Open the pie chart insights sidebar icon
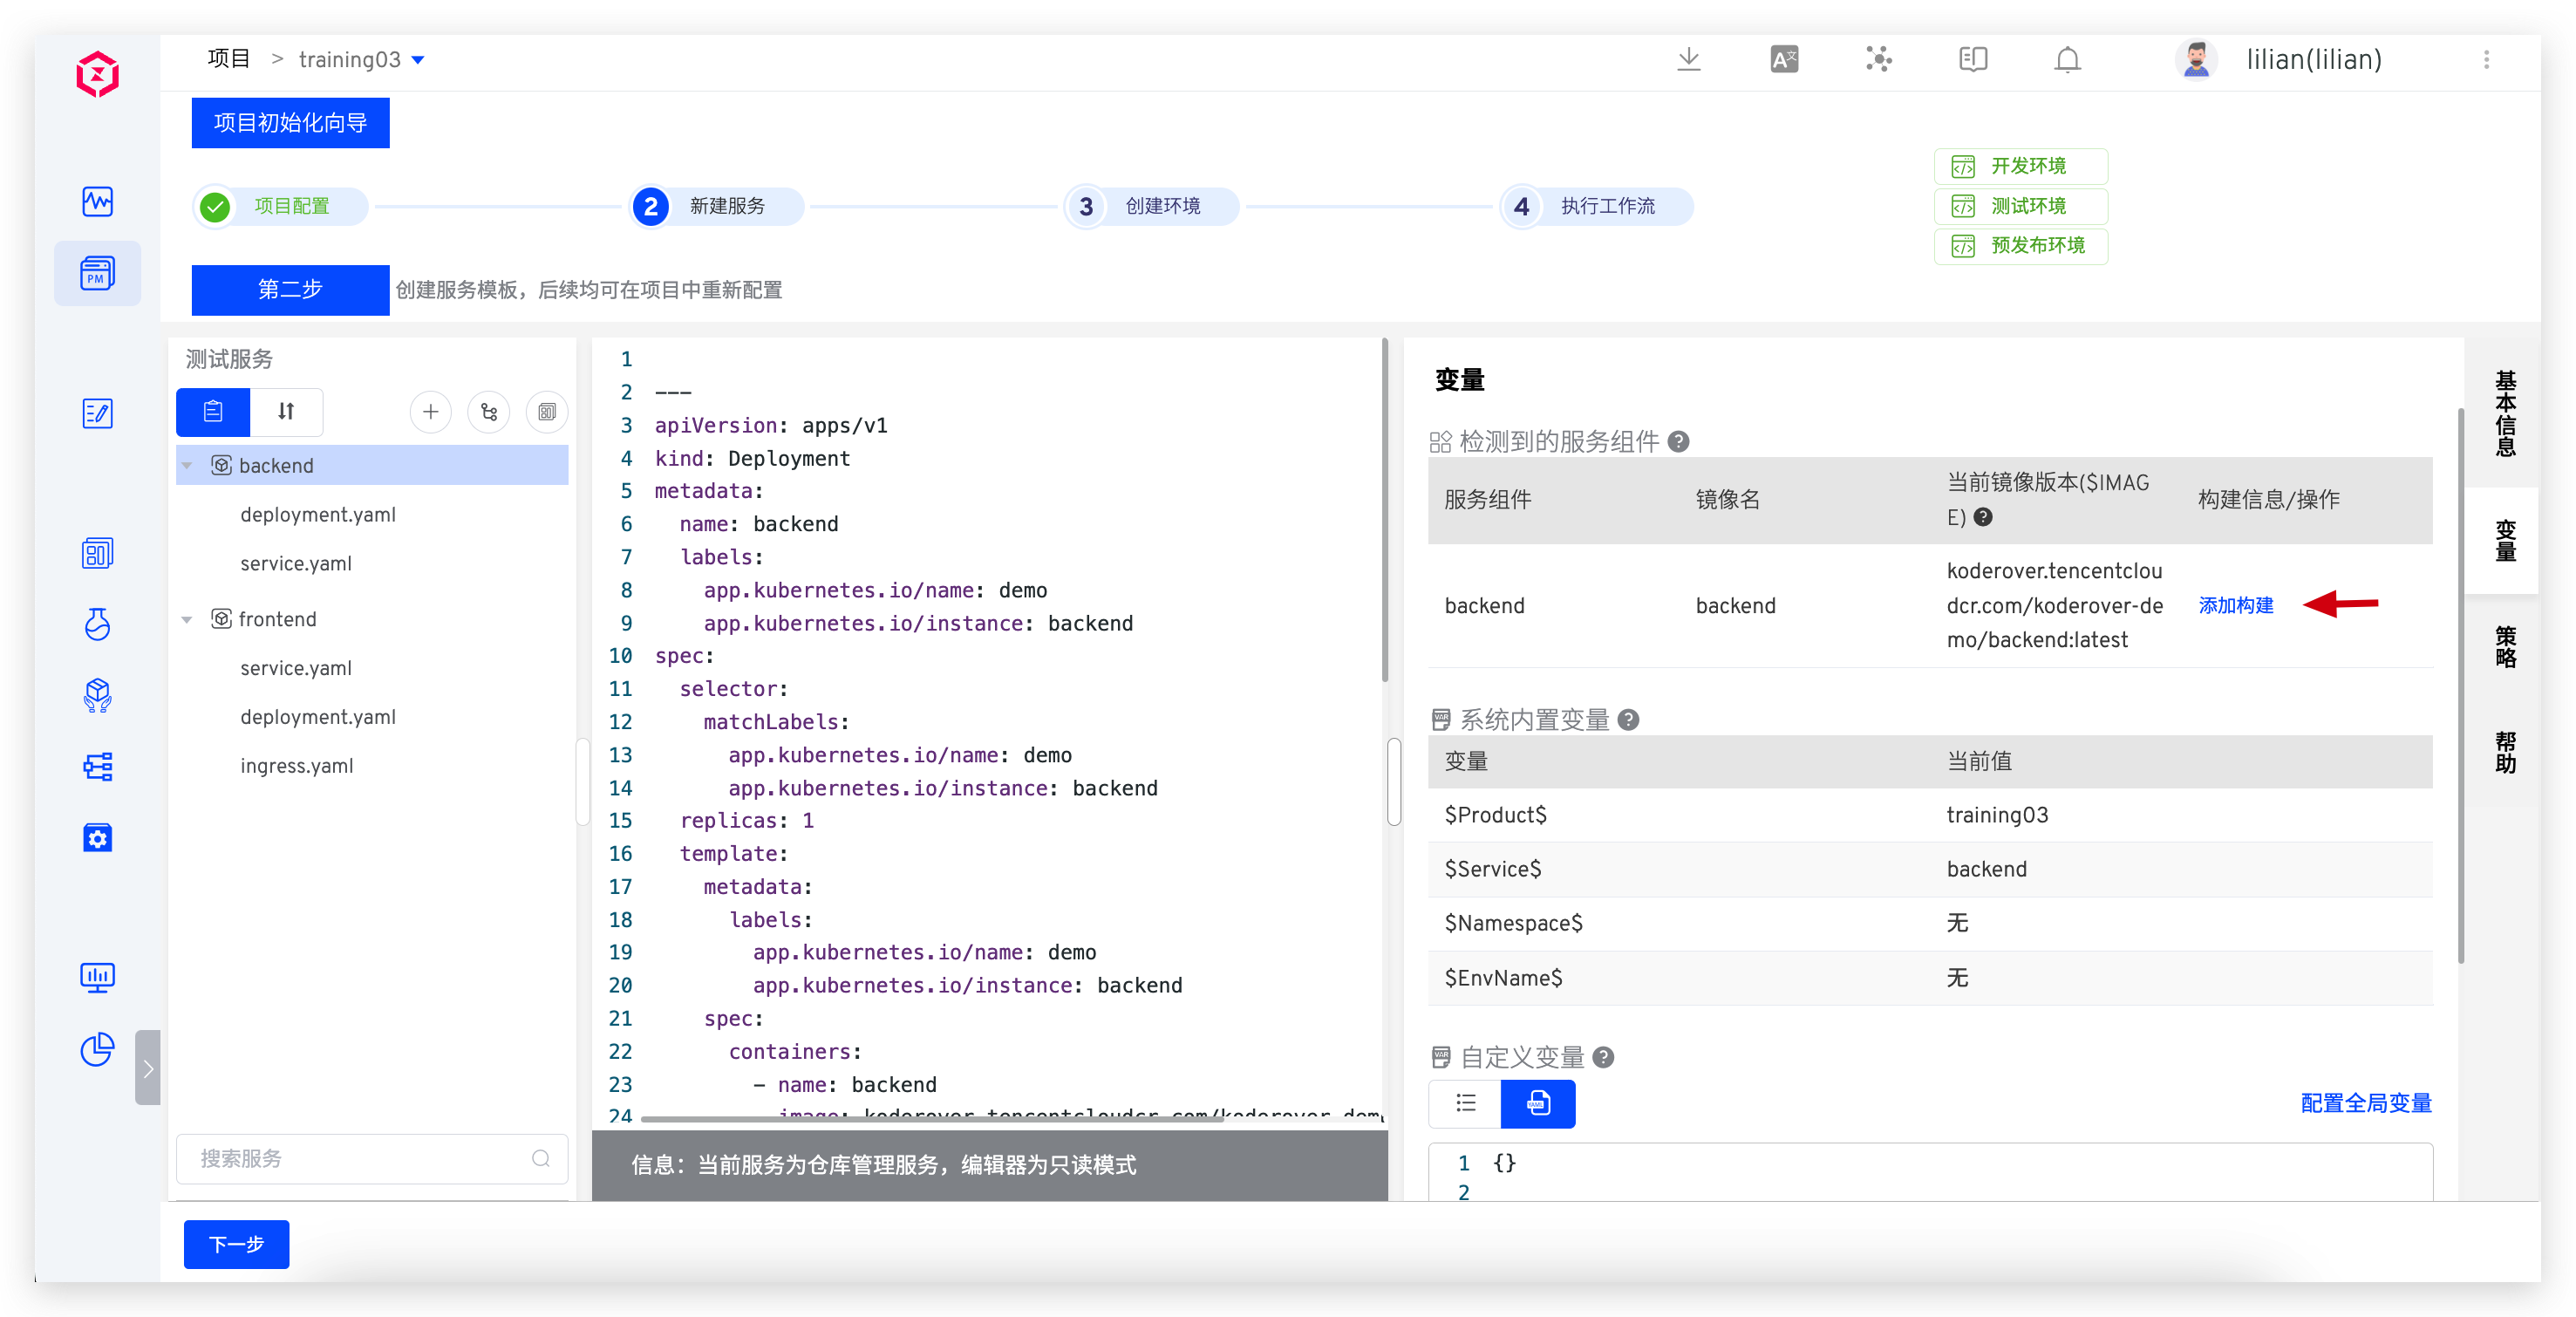The image size is (2576, 1317). [x=97, y=1049]
